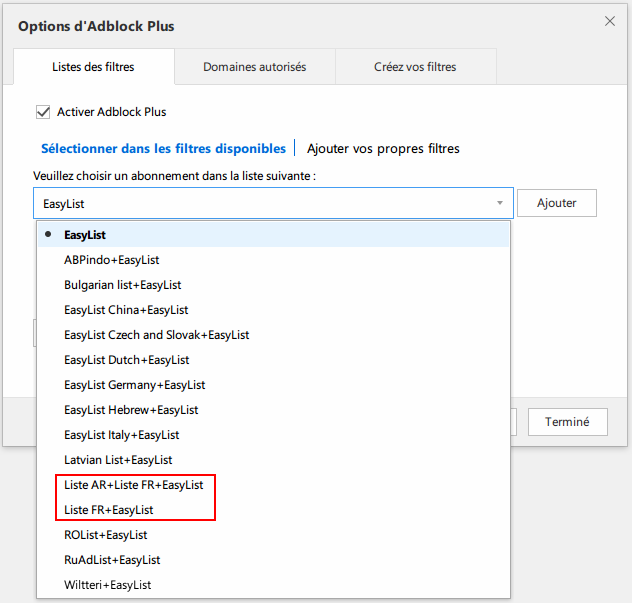
Task: Select Liste FR+EasyList subscription
Action: click(273, 509)
